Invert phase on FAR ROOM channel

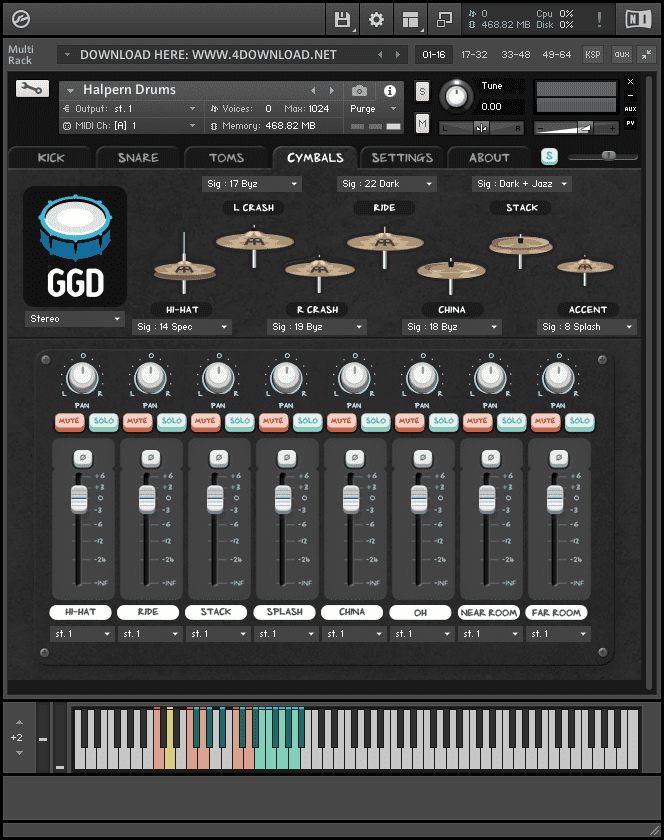click(x=558, y=458)
